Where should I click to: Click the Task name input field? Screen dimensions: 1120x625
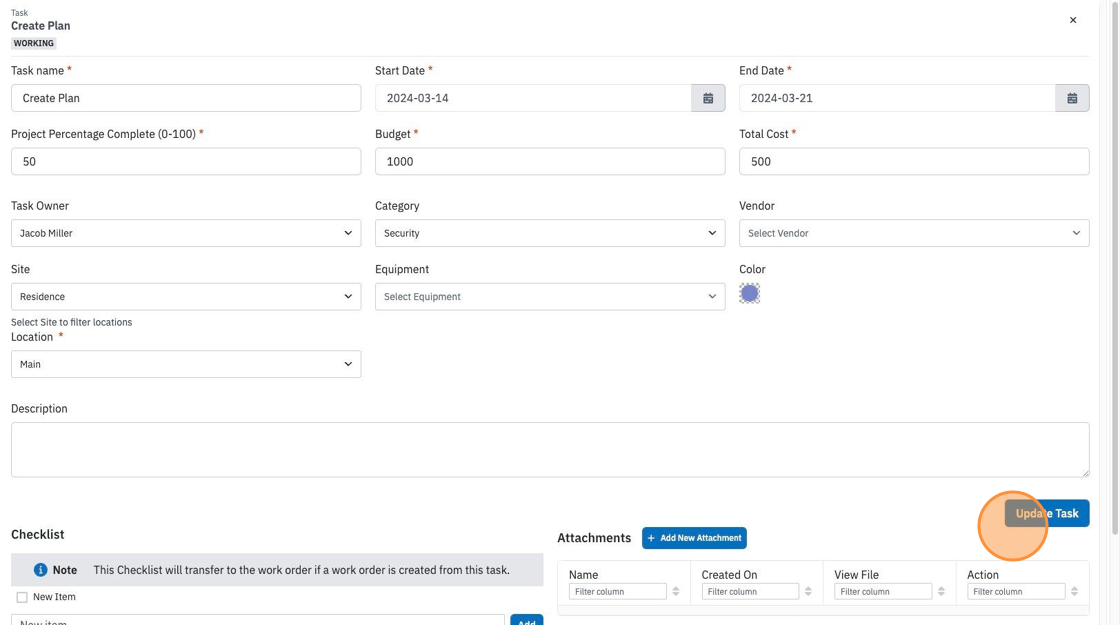coord(186,98)
